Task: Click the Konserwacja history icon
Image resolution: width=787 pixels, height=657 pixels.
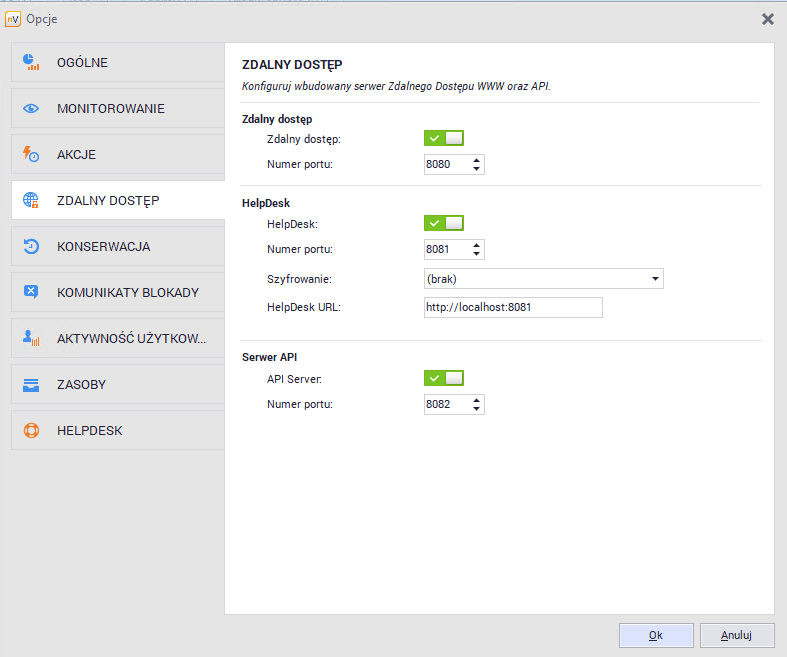Action: (31, 246)
